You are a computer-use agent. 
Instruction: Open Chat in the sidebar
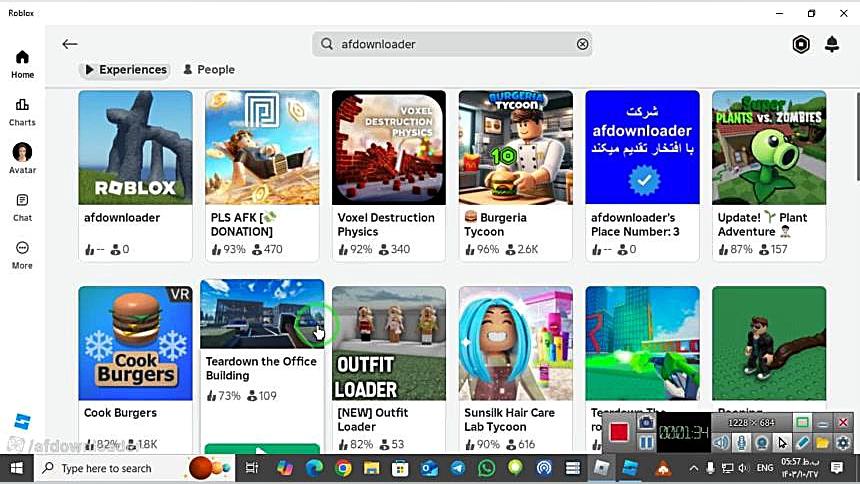pyautogui.click(x=22, y=207)
